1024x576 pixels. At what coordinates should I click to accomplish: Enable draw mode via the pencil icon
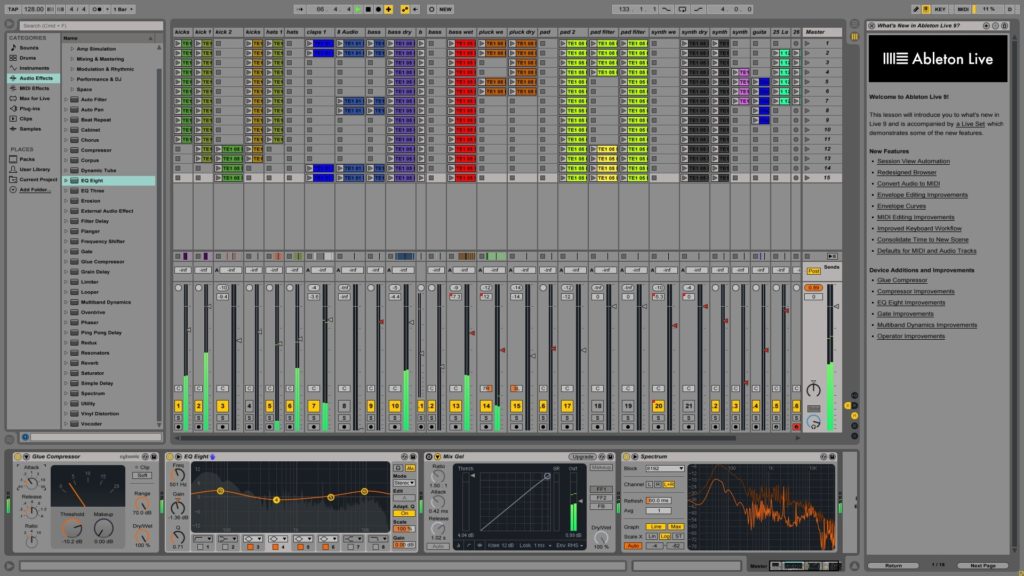point(916,8)
